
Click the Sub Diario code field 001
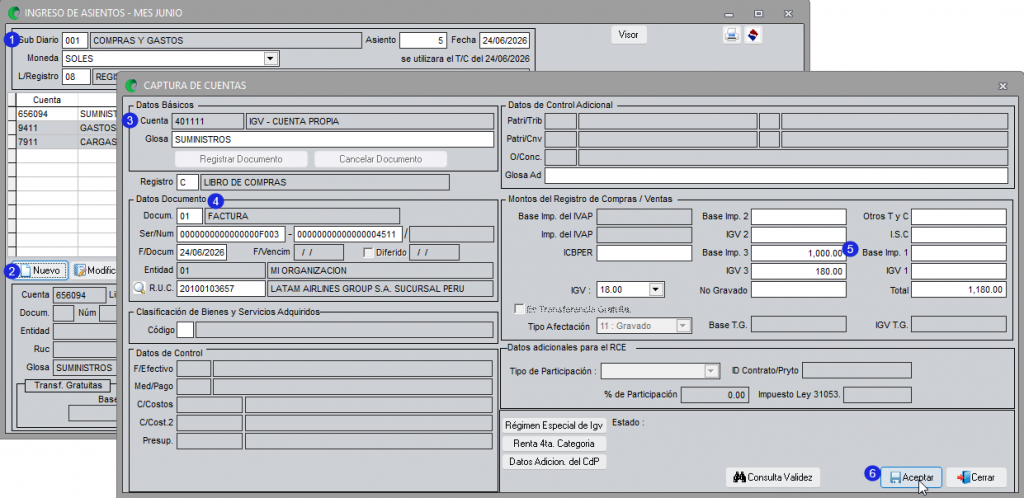[x=75, y=40]
